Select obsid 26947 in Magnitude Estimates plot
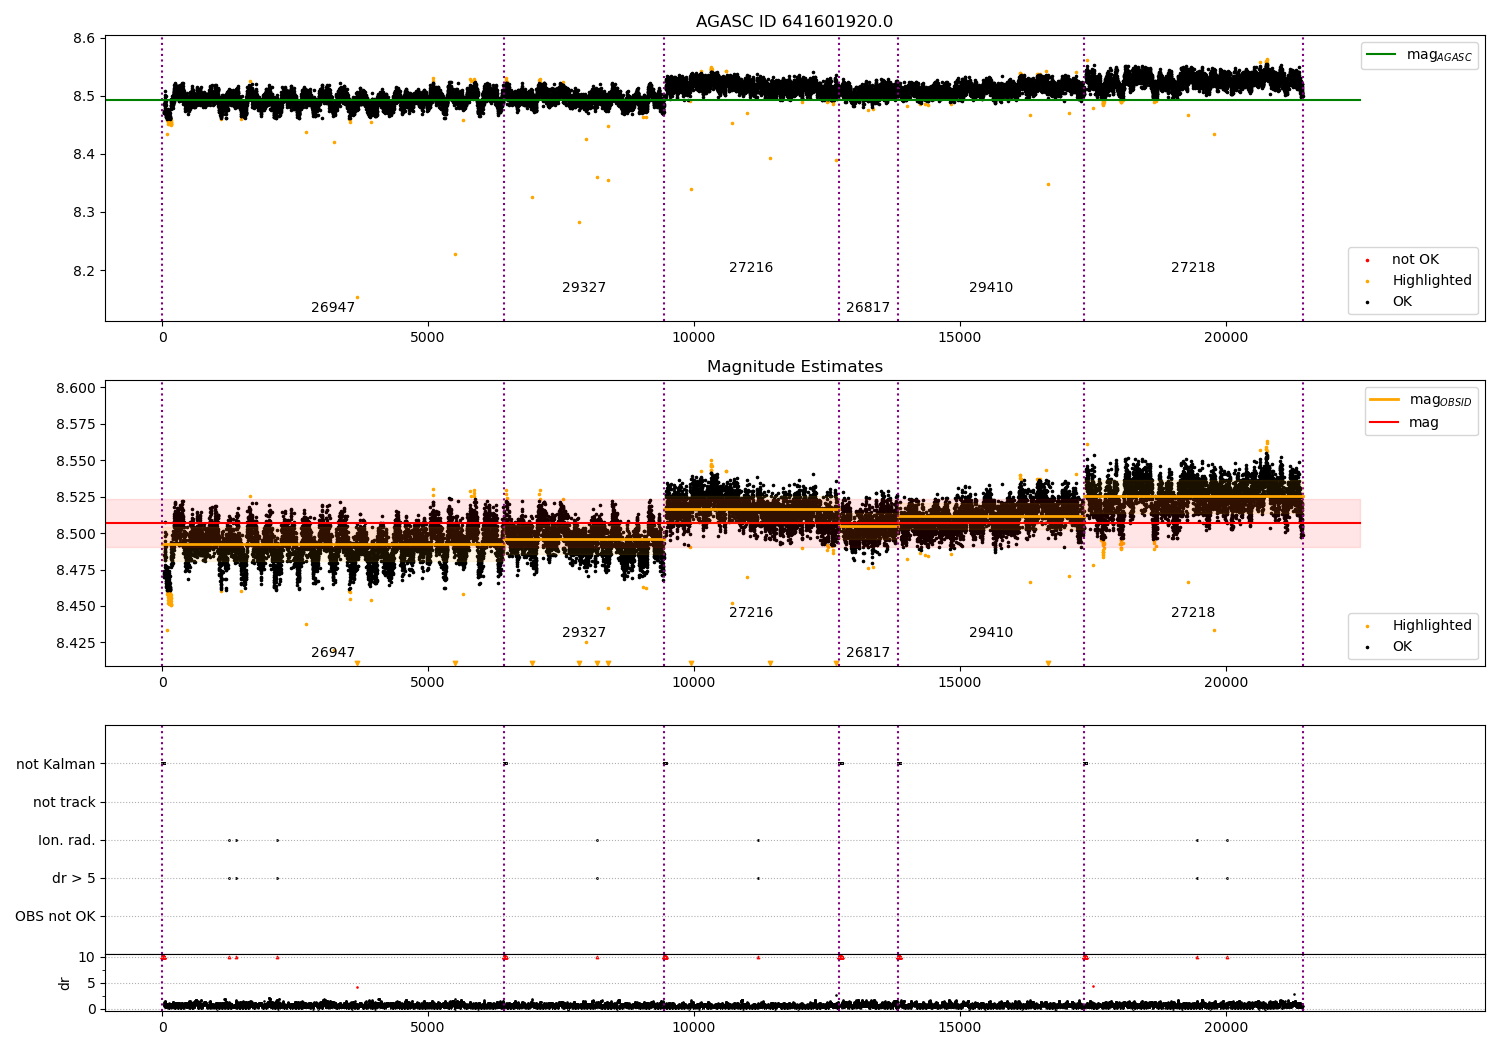The image size is (1500, 1050). pos(333,653)
